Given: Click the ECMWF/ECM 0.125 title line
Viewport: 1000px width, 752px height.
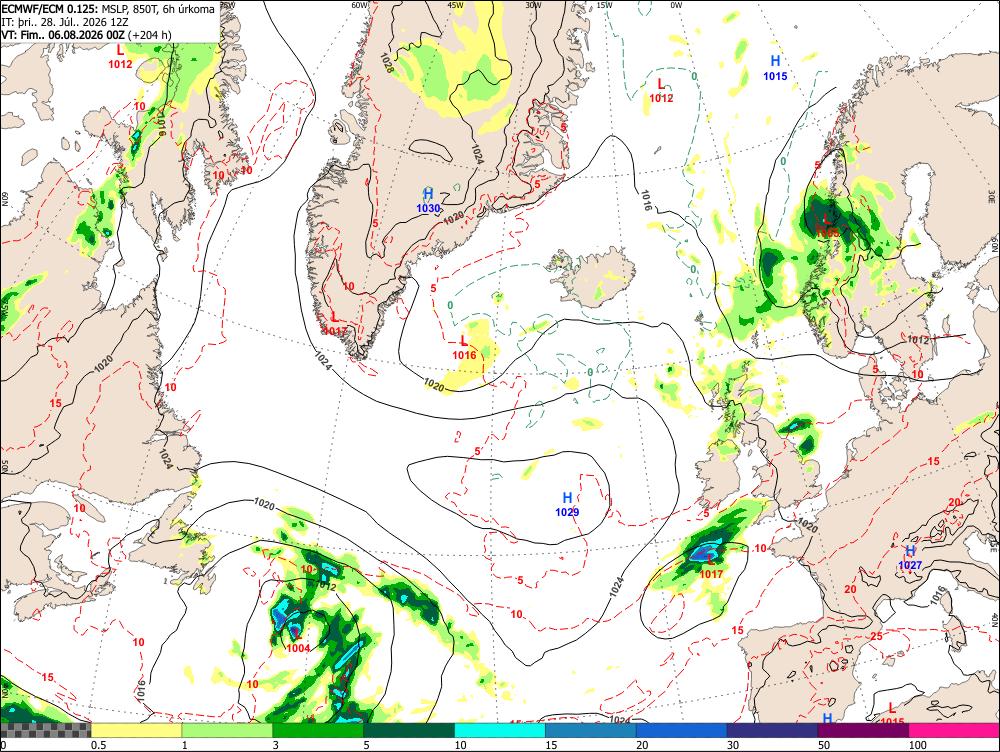Looking at the screenshot, I should pos(108,9).
